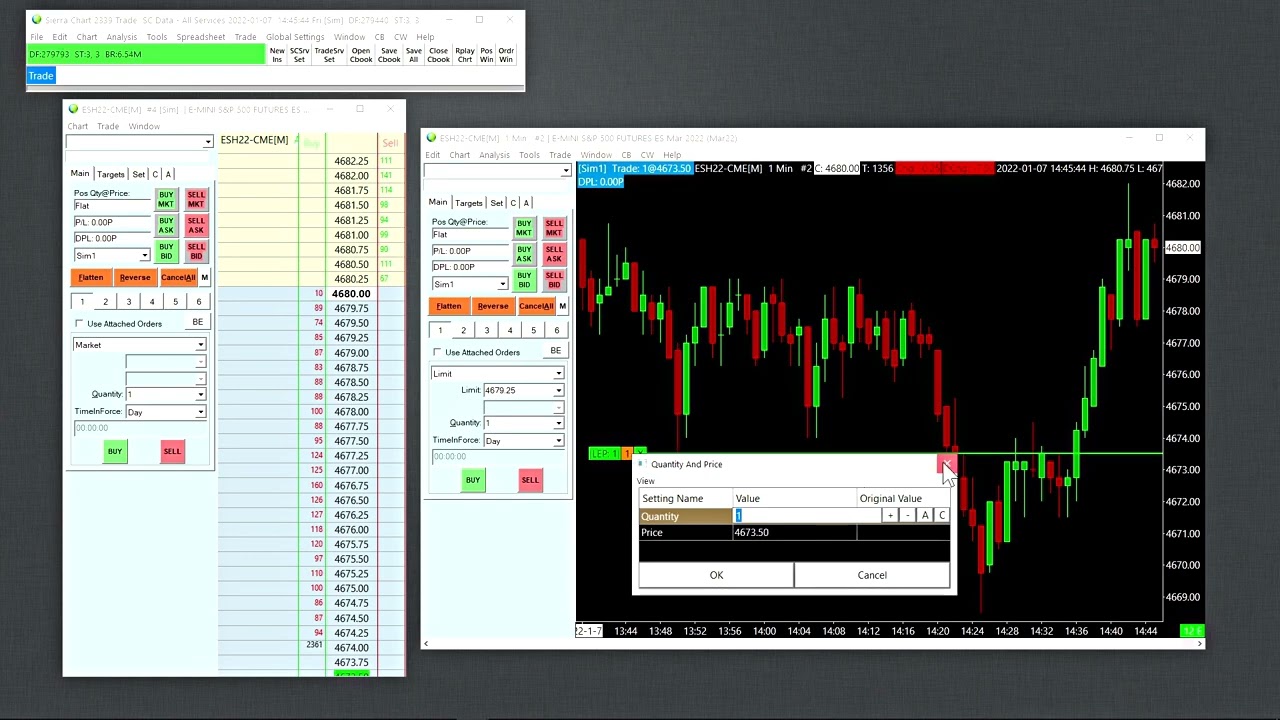
Task: Open the Limit price 4679.25 dropdown
Action: 558,391
